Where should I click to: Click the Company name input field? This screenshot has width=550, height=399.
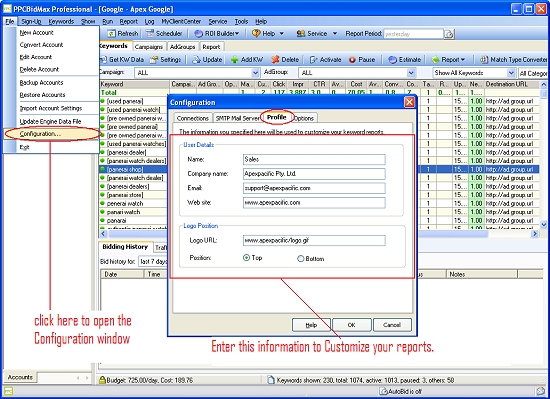tap(314, 174)
